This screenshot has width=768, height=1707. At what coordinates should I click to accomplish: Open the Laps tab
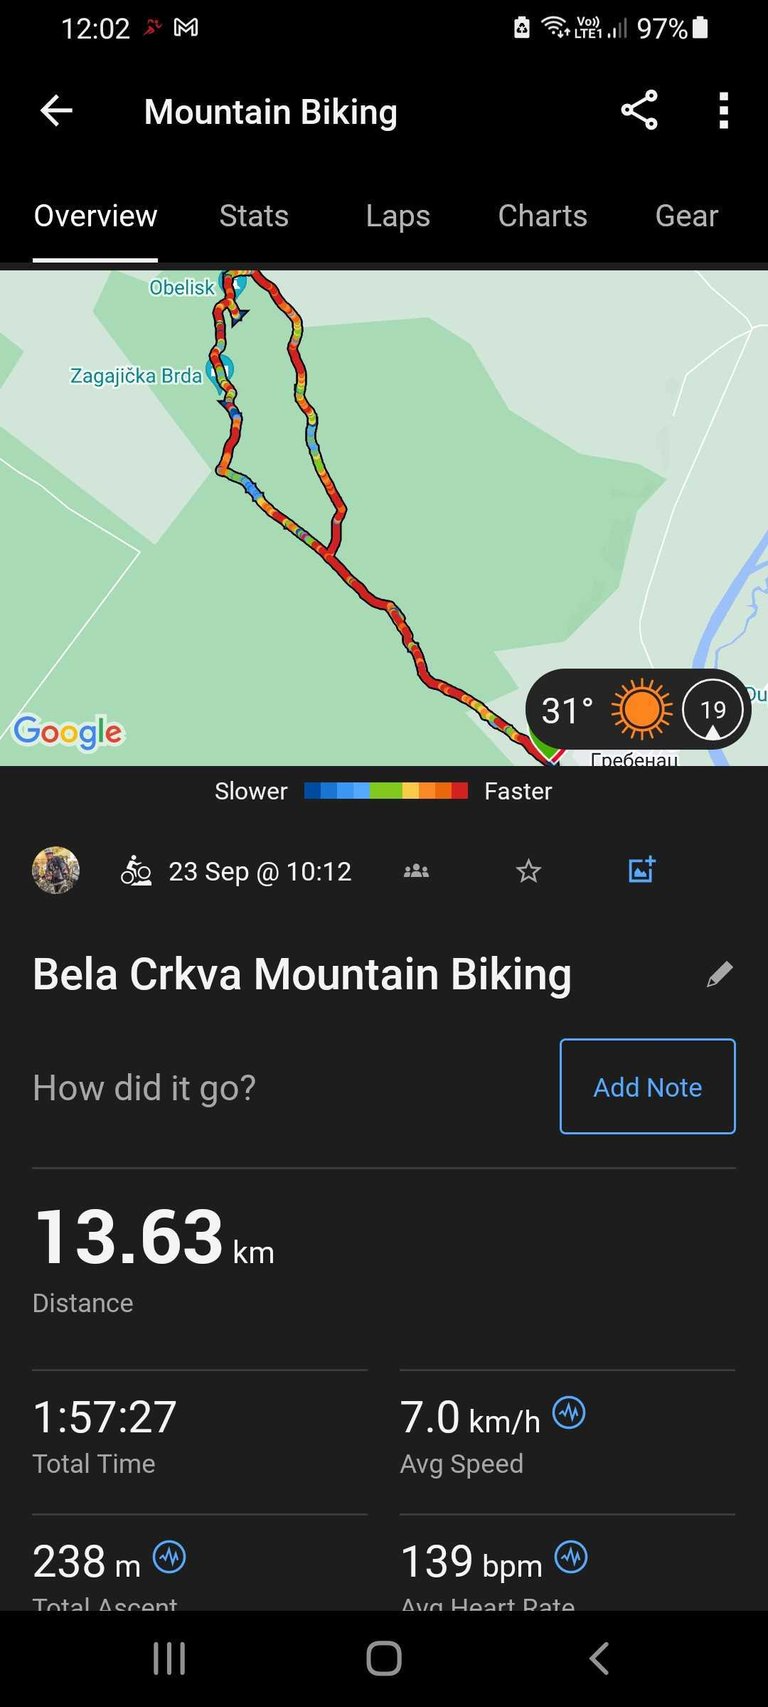point(398,216)
